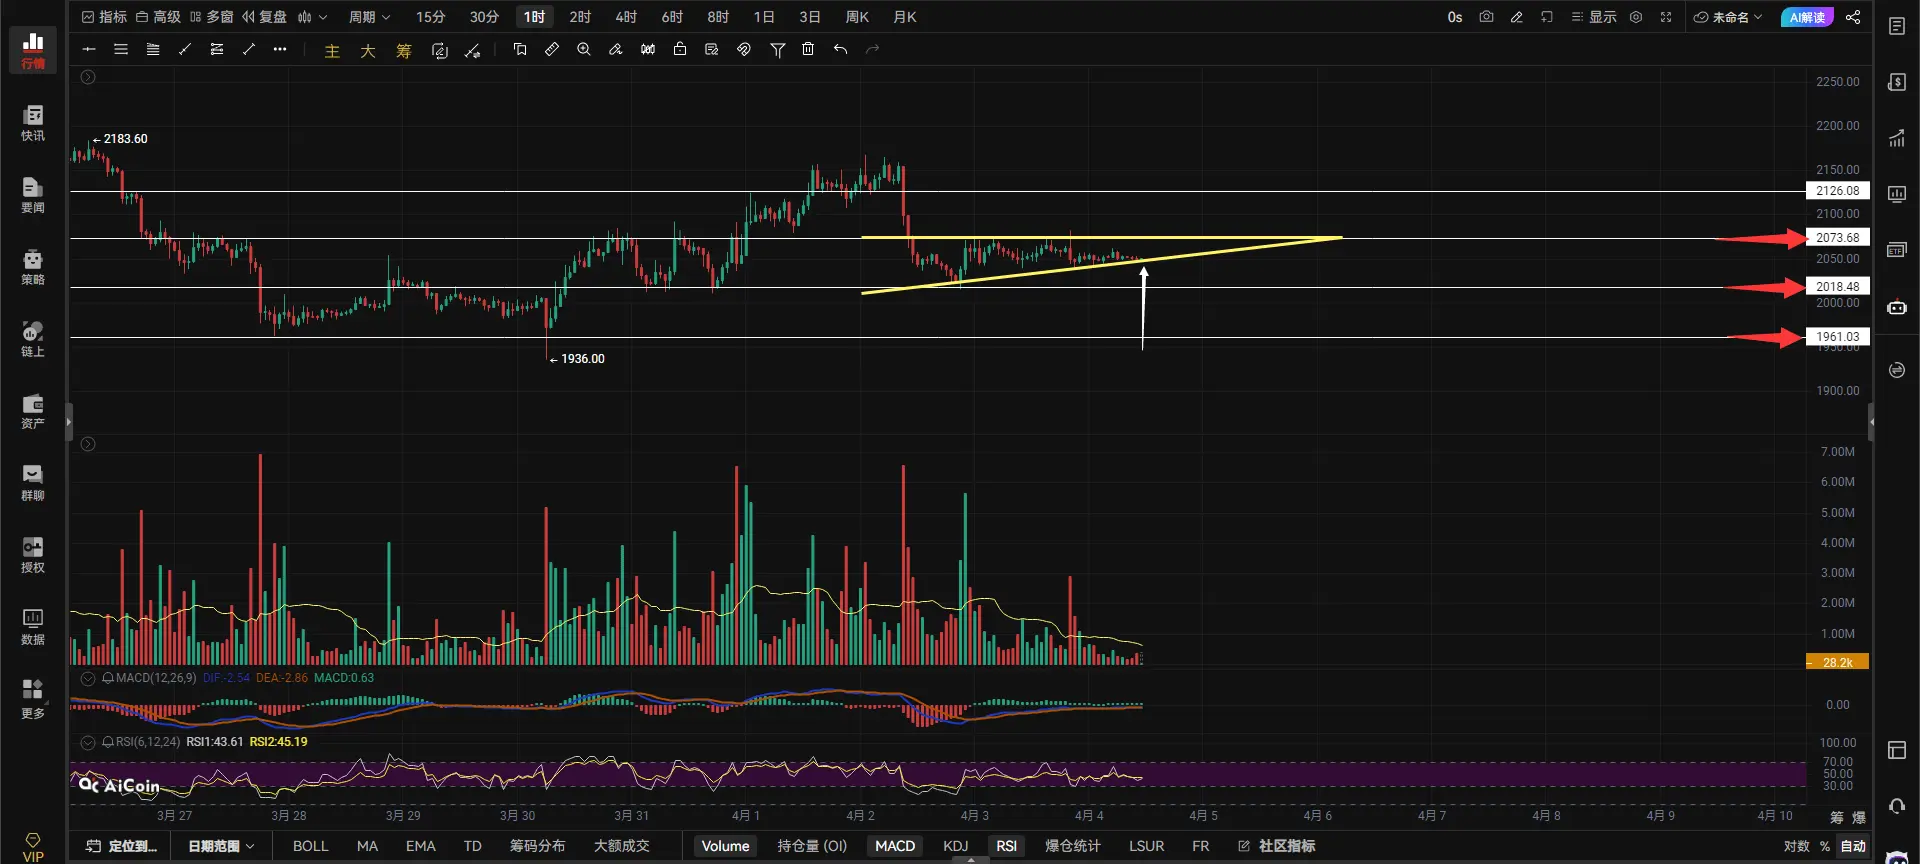This screenshot has width=1920, height=864.
Task: Open the 链上 on-chain sidebar icon
Action: click(x=33, y=339)
